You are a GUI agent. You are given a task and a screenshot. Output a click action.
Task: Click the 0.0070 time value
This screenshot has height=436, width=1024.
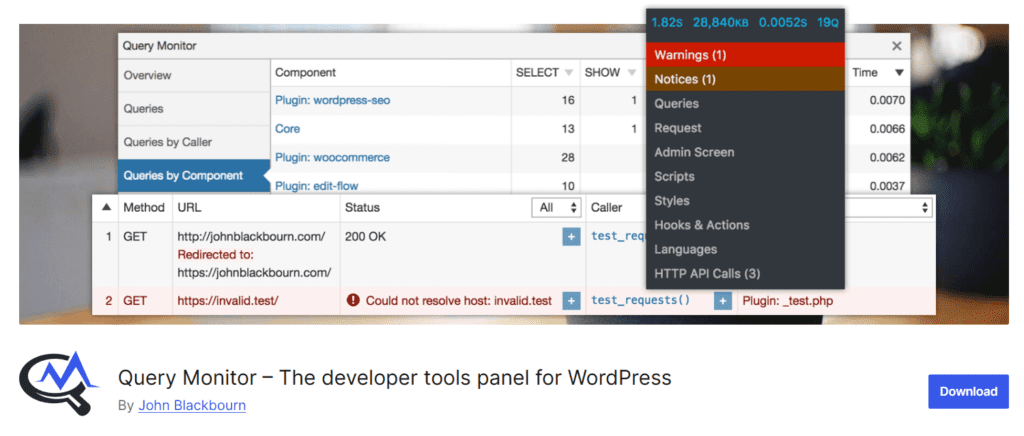(x=887, y=101)
